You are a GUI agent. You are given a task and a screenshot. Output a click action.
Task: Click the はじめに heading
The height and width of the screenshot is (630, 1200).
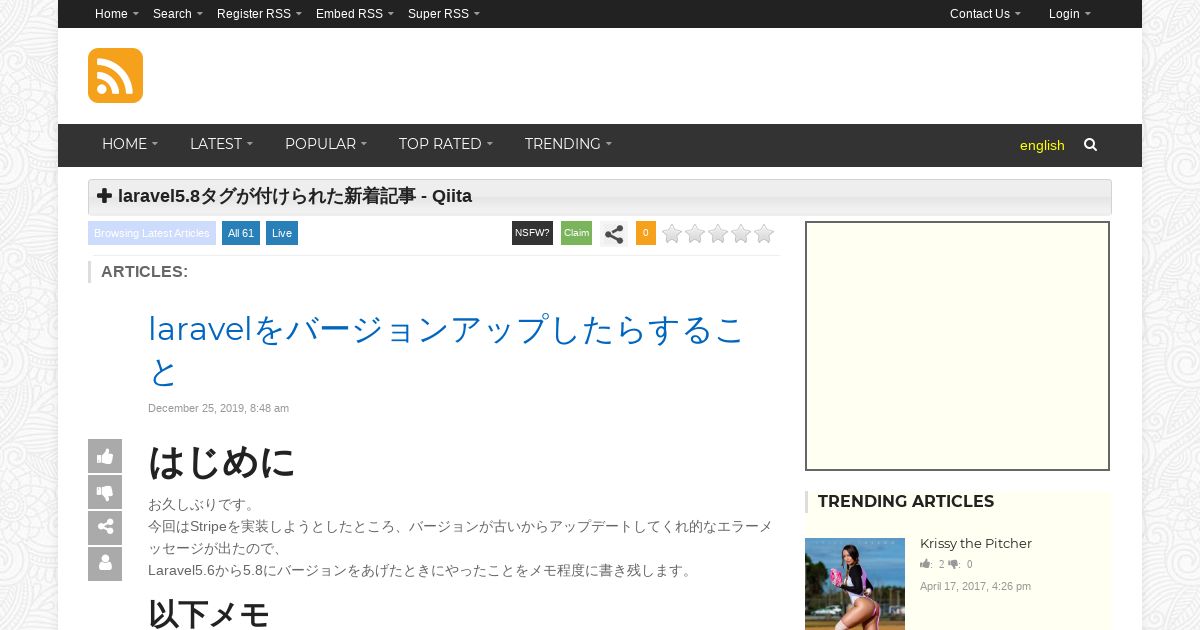tap(222, 462)
